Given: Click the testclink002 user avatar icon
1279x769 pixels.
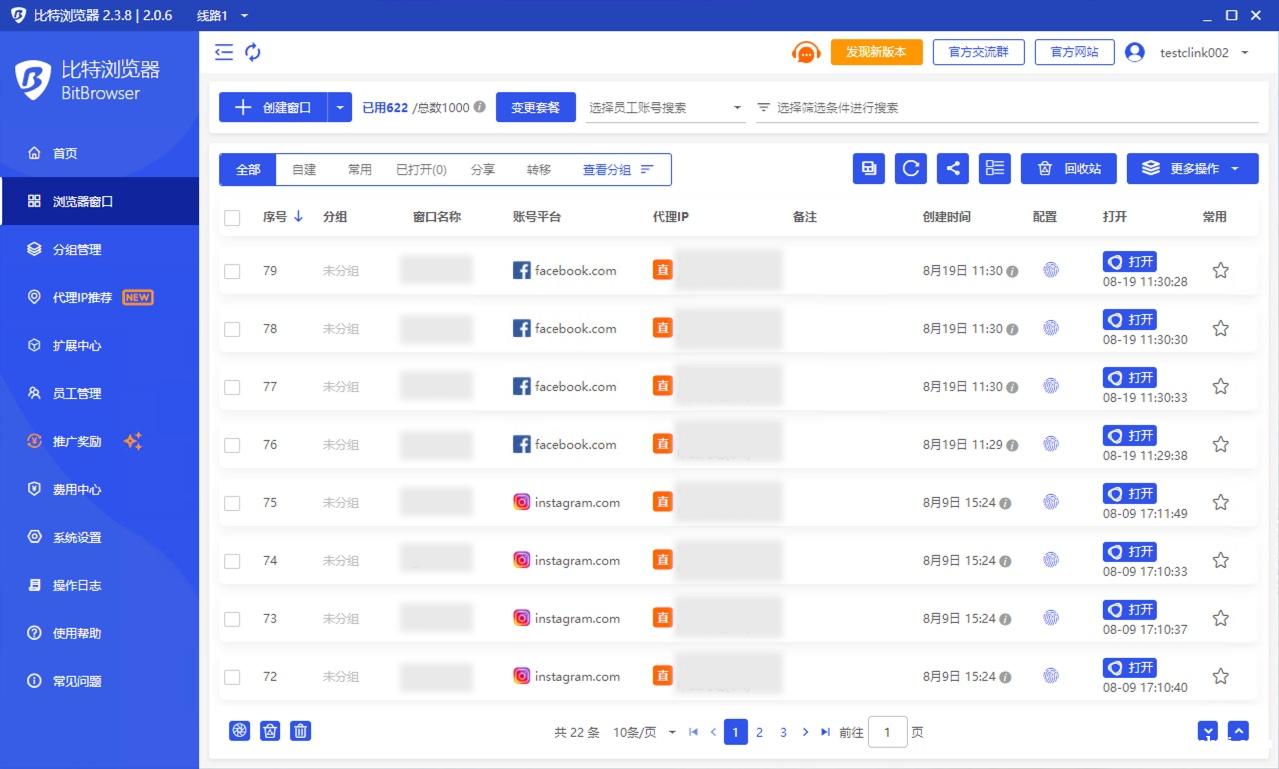Looking at the screenshot, I should point(1135,52).
